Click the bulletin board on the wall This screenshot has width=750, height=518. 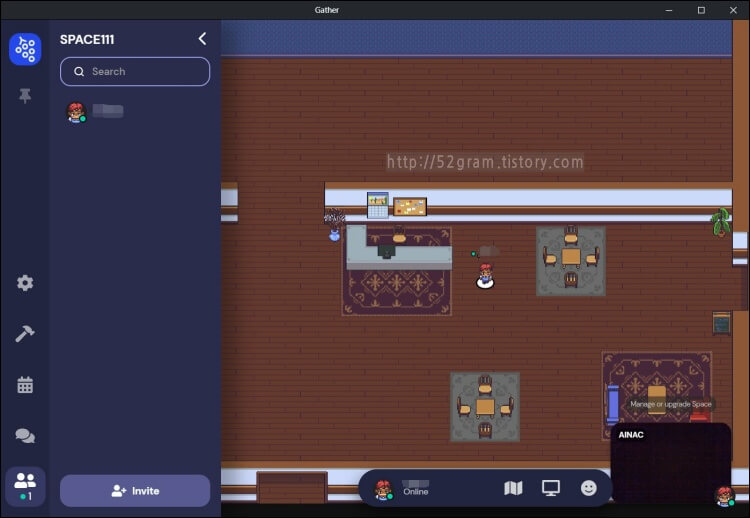[x=410, y=207]
